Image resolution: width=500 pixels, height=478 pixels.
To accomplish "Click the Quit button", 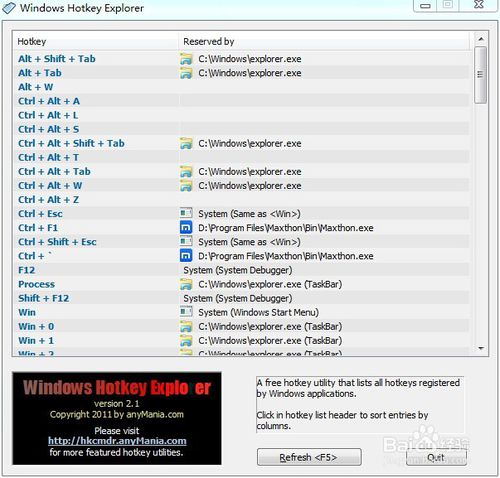I will point(436,457).
